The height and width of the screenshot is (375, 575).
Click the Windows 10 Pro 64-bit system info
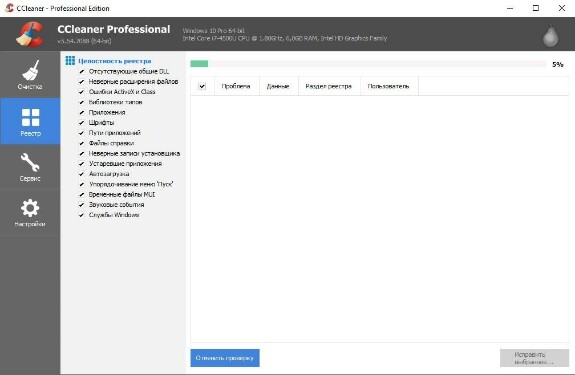point(213,30)
